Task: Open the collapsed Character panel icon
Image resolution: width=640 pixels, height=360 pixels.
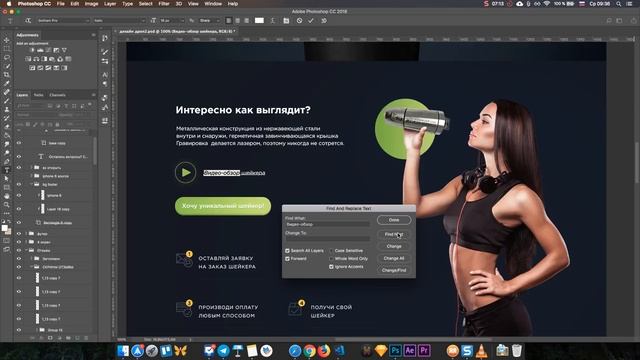Action: (x=105, y=75)
